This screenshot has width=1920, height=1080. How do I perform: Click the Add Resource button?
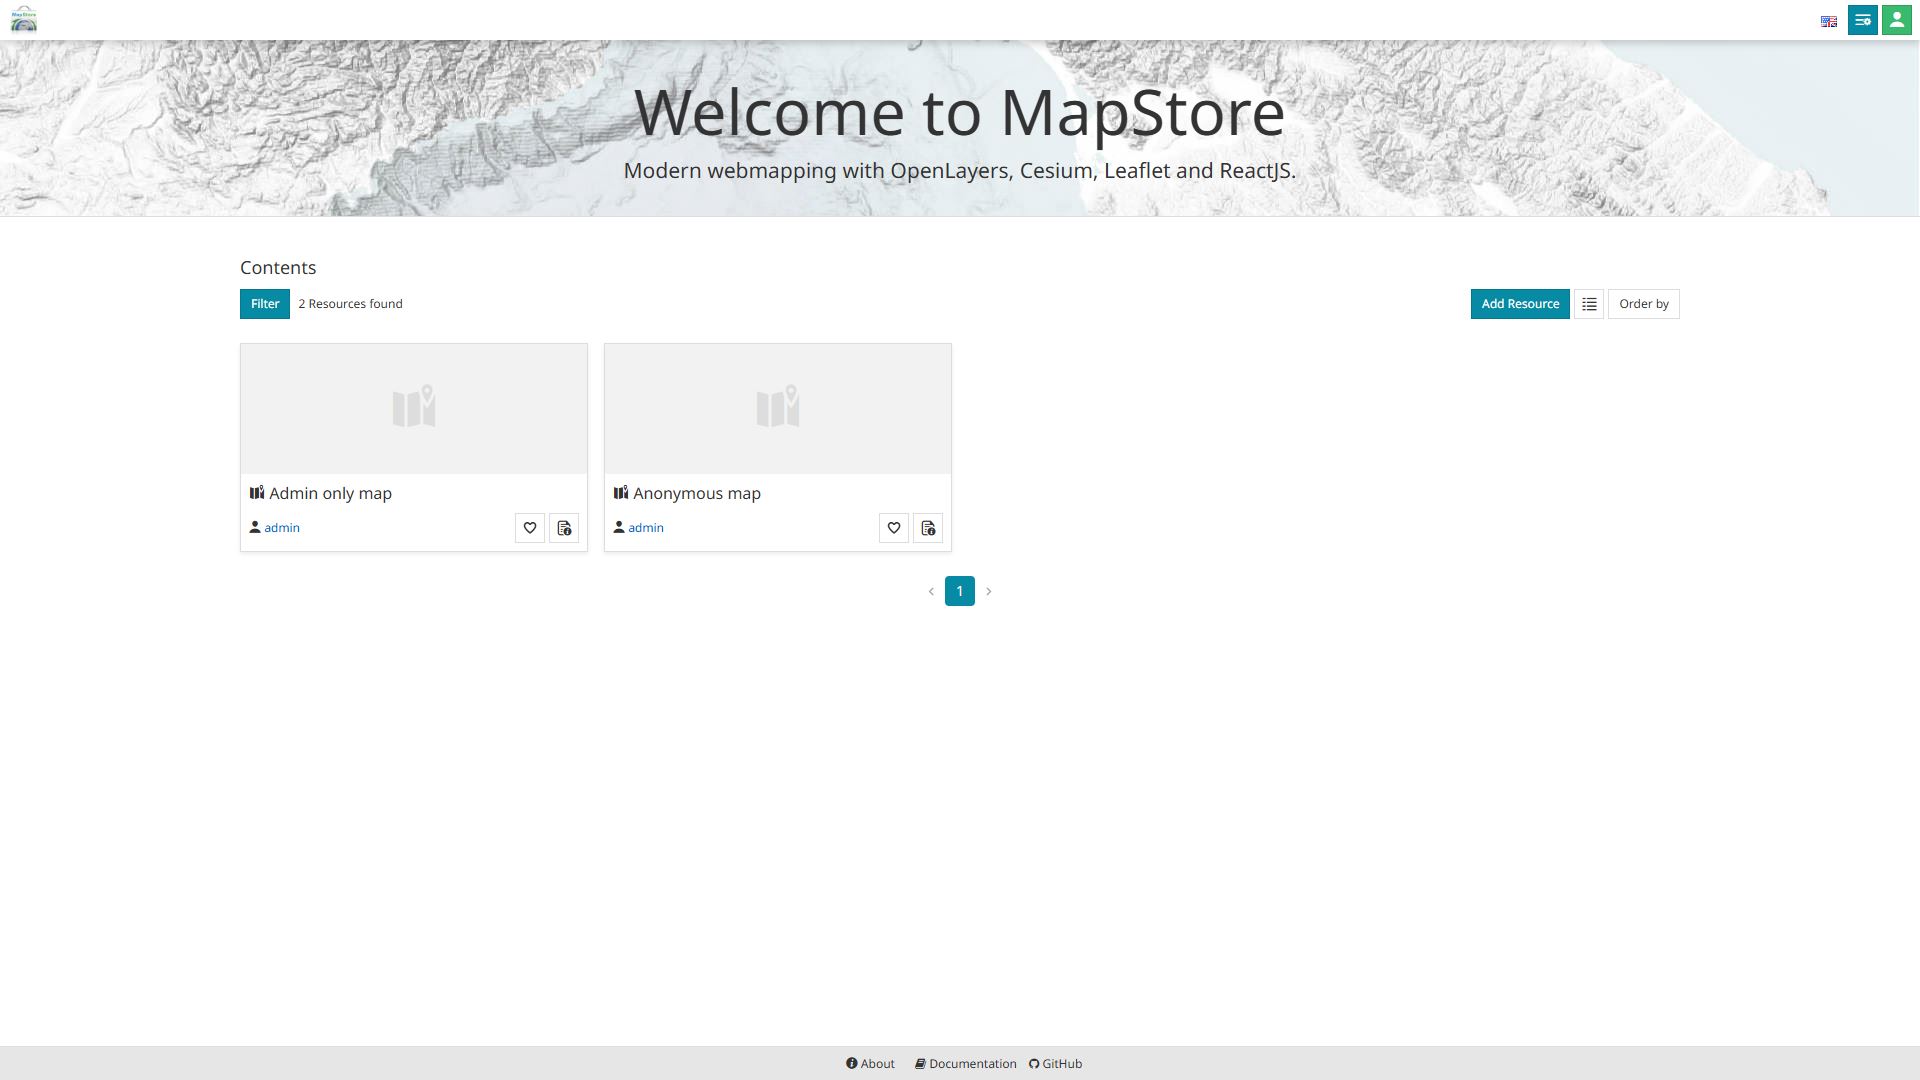tap(1520, 304)
